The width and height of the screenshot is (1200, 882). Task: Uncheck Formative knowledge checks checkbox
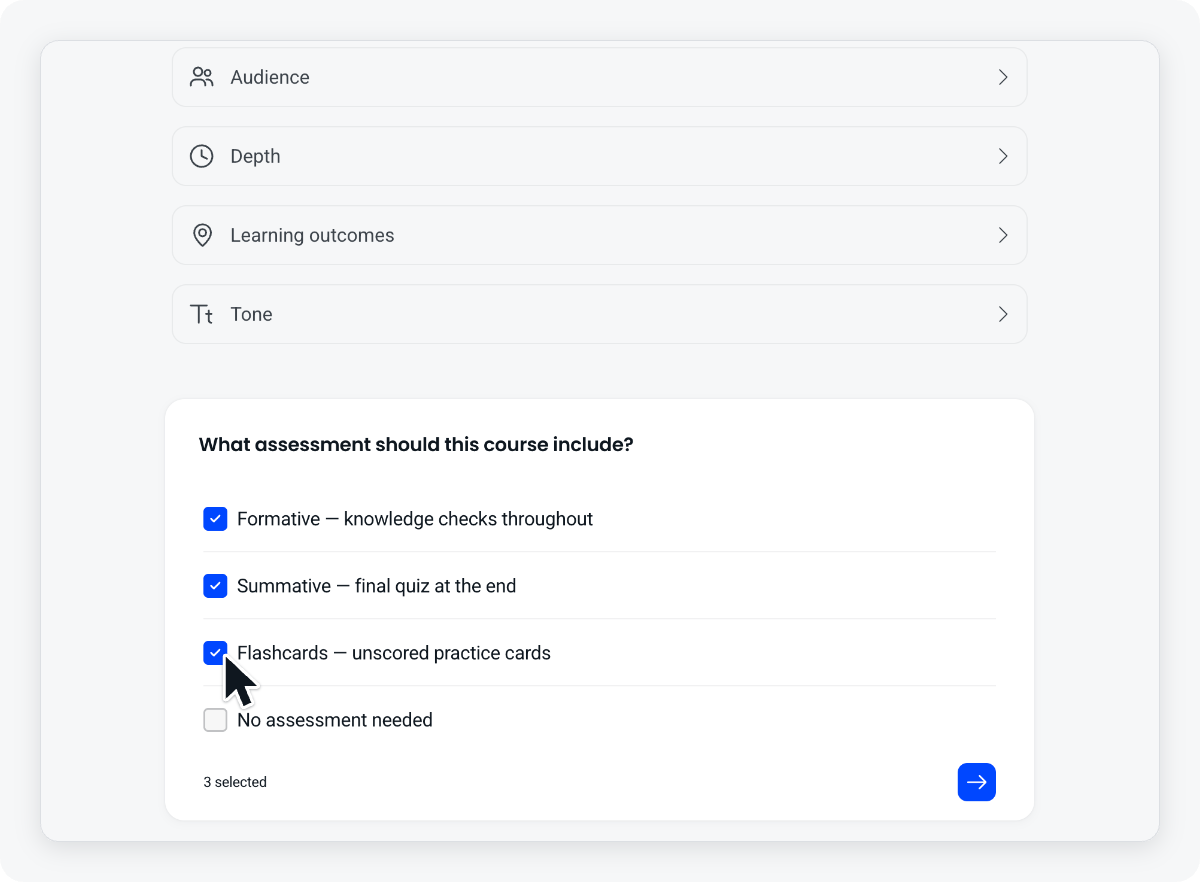(x=215, y=519)
